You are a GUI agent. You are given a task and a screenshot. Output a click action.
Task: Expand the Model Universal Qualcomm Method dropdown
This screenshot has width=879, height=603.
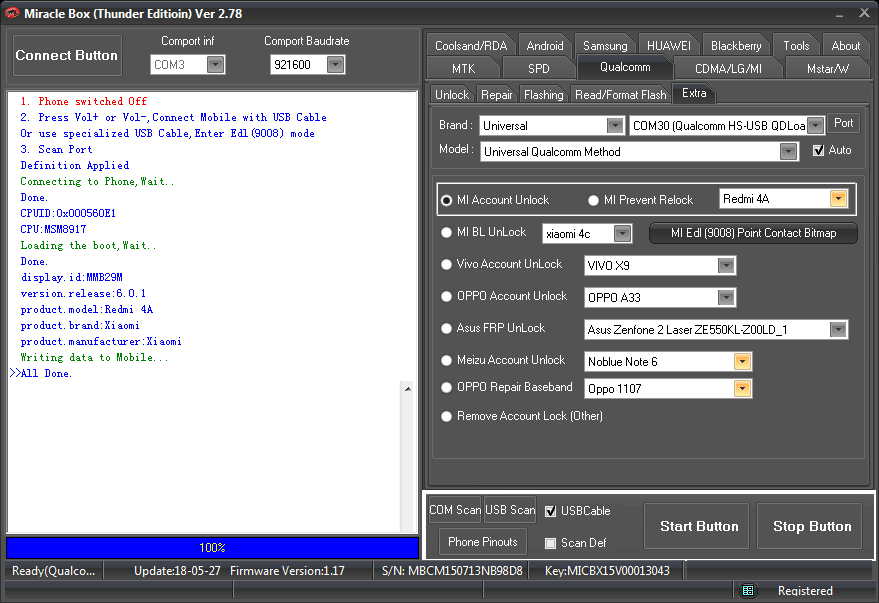788,151
